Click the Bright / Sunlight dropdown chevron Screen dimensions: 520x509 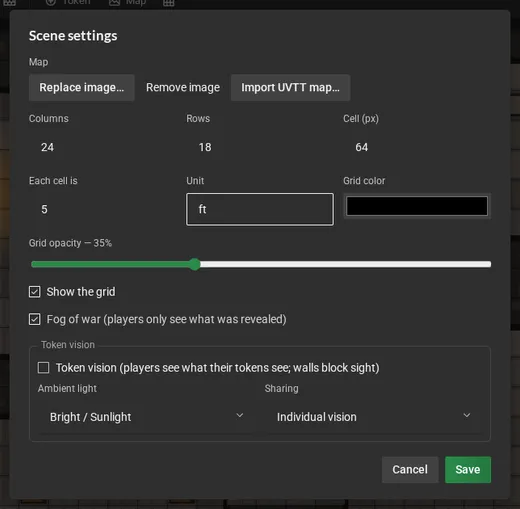[x=240, y=415]
